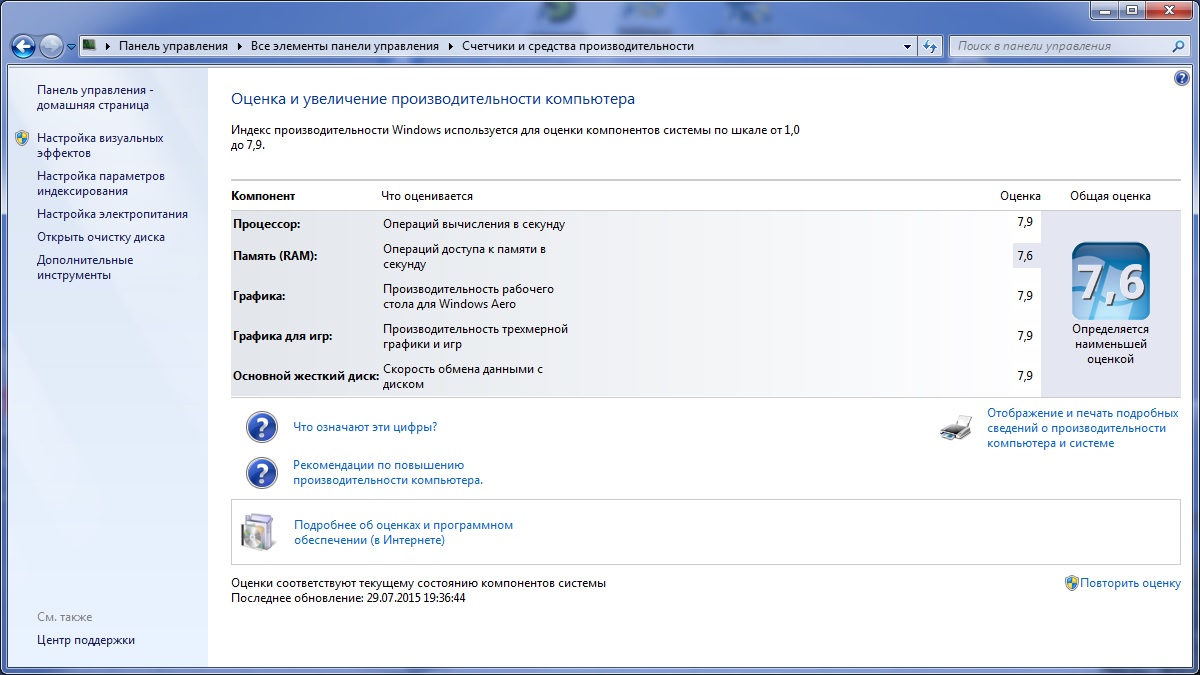
Task: Open "Настройка визуальных эффектов" link
Action: click(100, 145)
